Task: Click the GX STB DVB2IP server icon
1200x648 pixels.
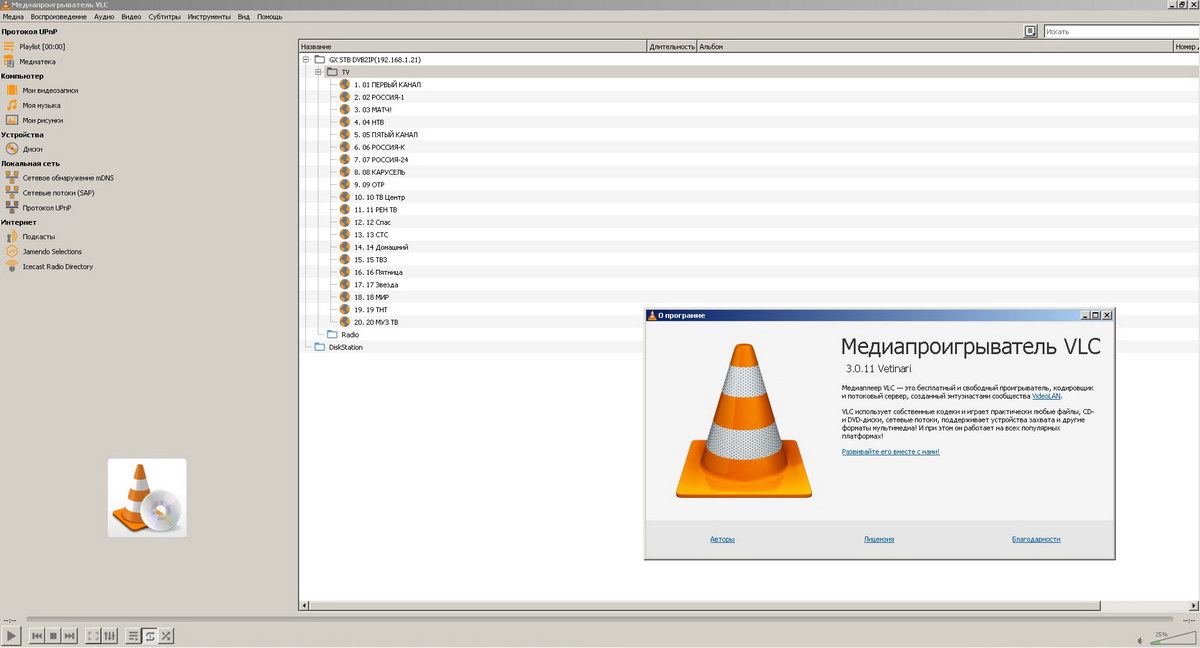Action: [x=320, y=60]
